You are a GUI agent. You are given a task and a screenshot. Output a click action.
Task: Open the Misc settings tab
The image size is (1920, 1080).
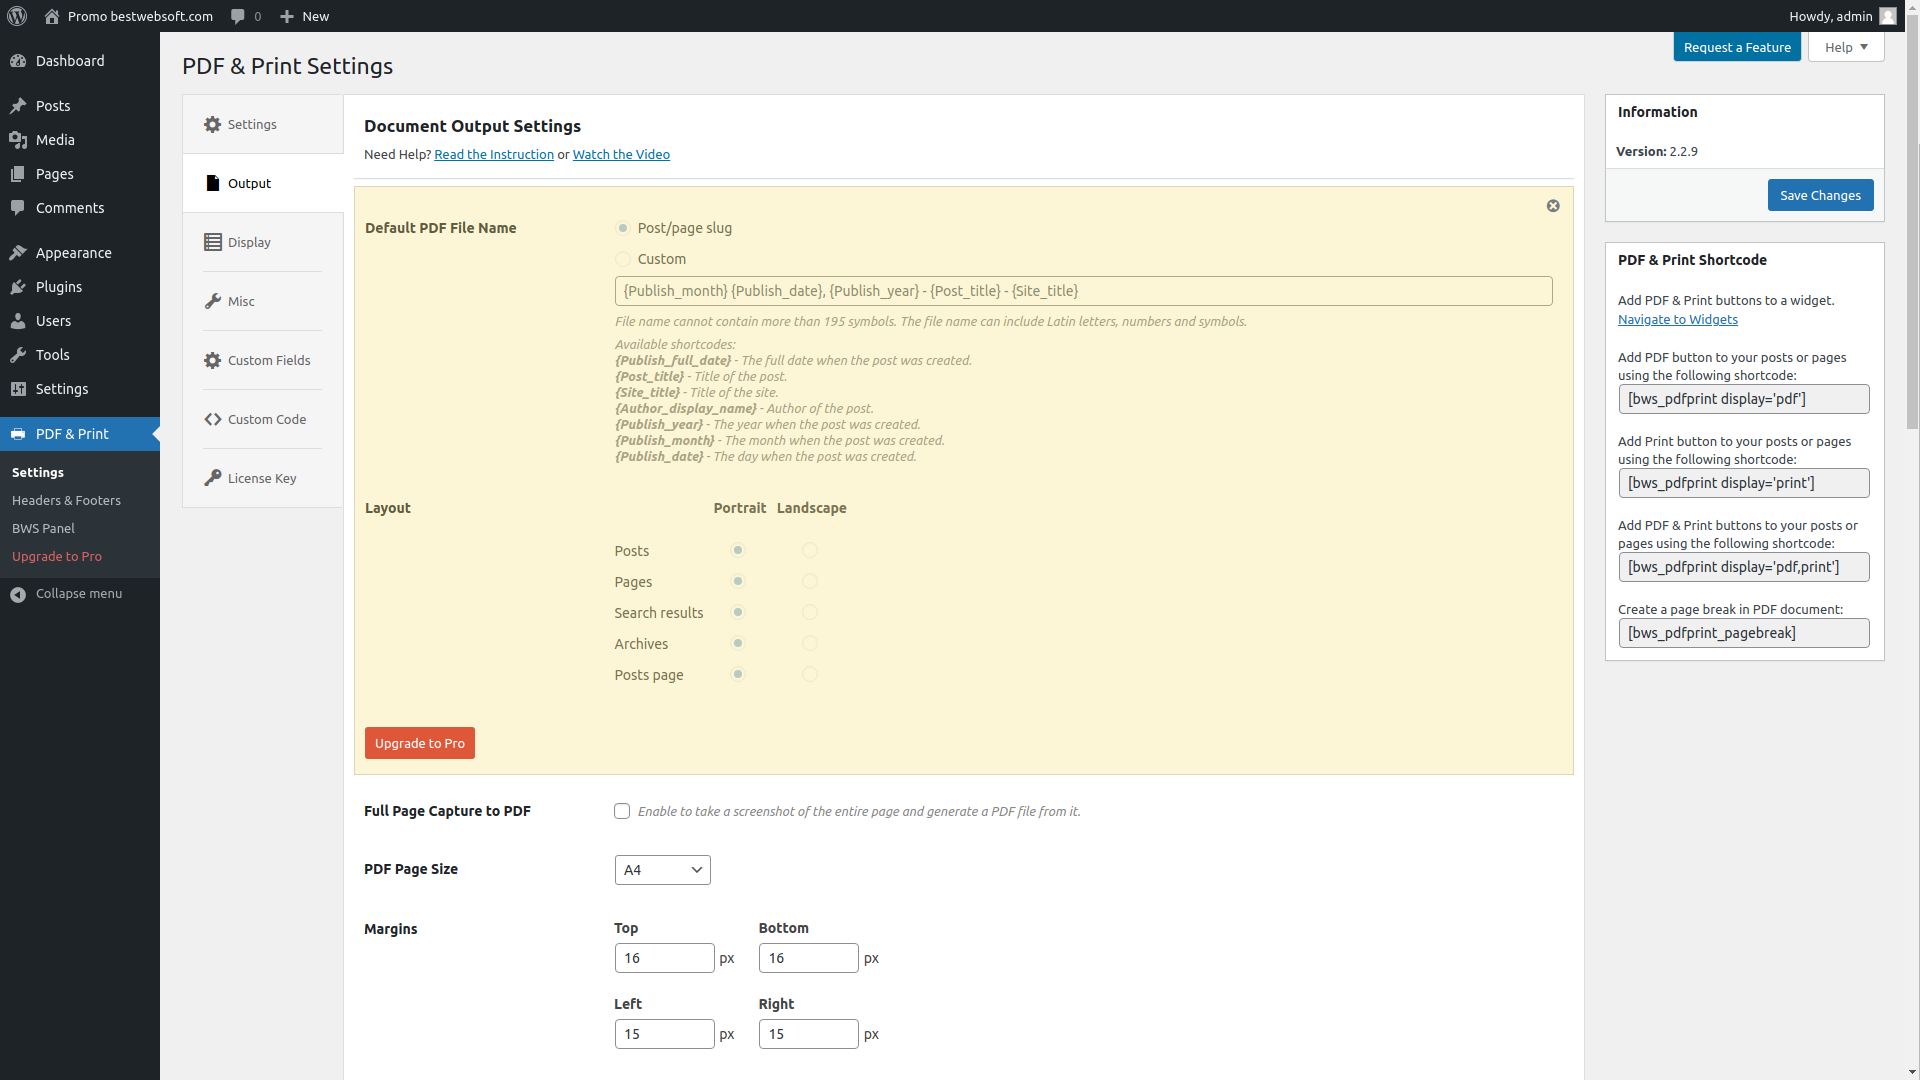pyautogui.click(x=240, y=301)
